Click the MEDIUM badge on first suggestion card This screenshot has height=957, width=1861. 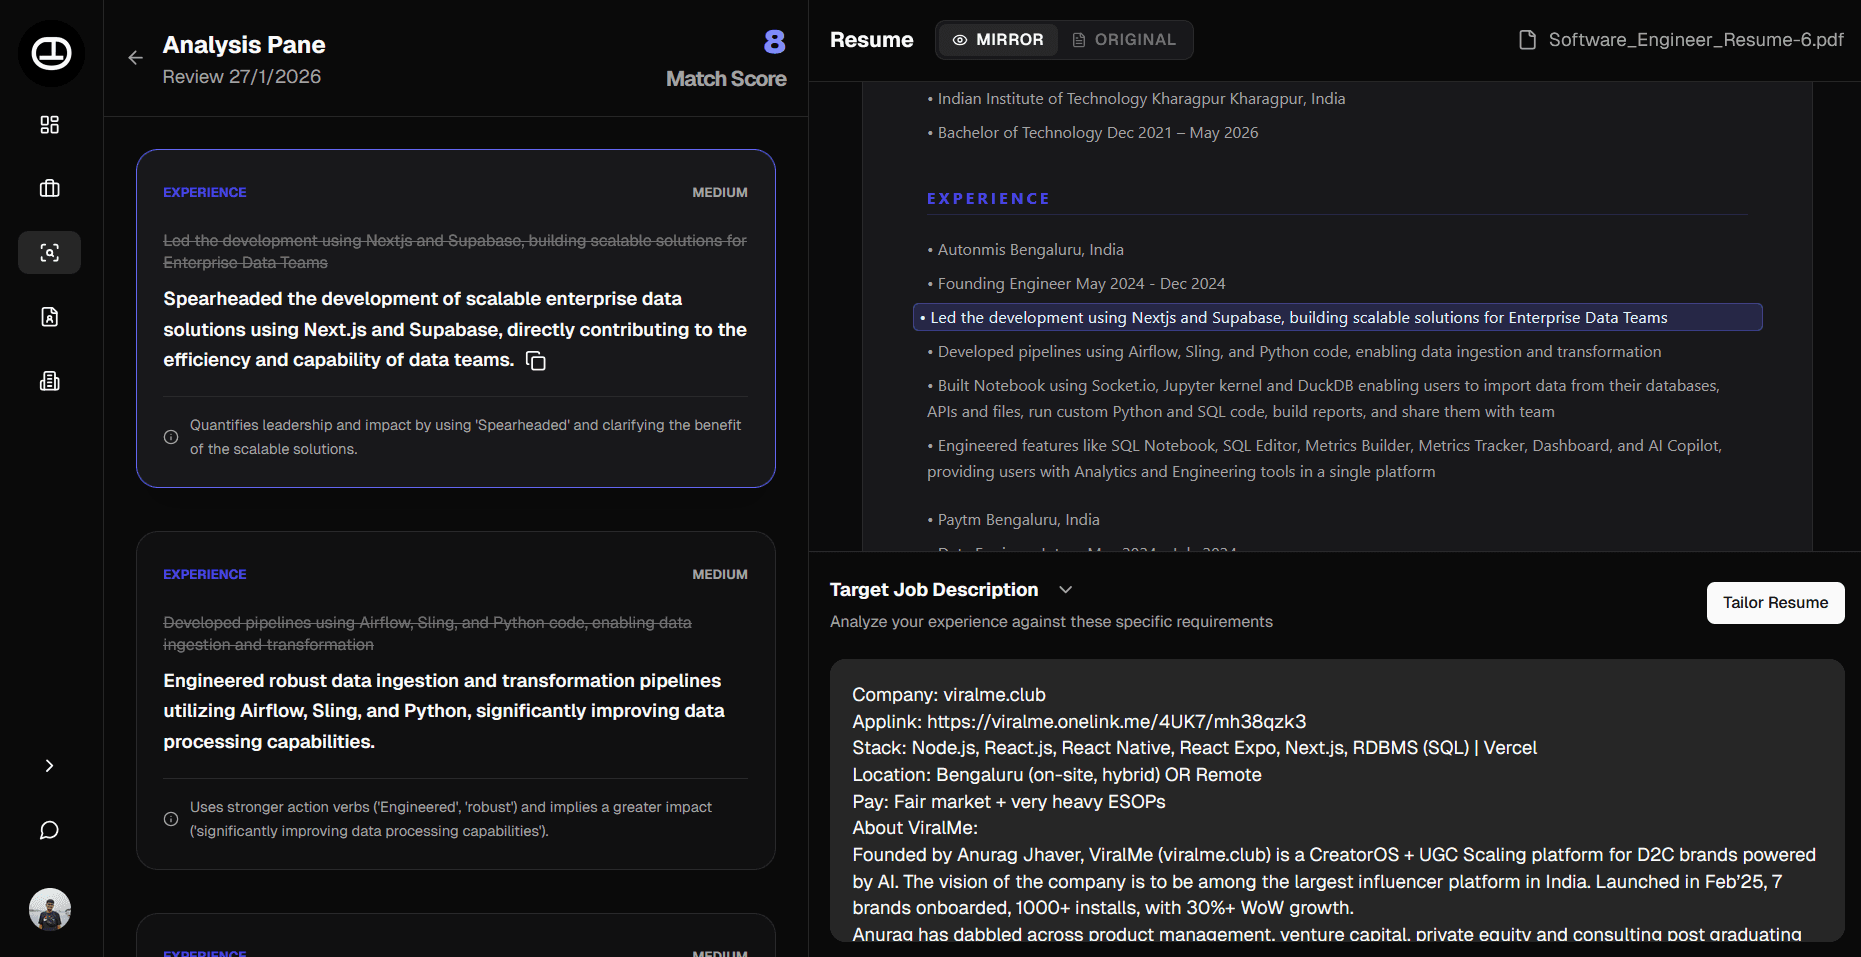point(720,192)
